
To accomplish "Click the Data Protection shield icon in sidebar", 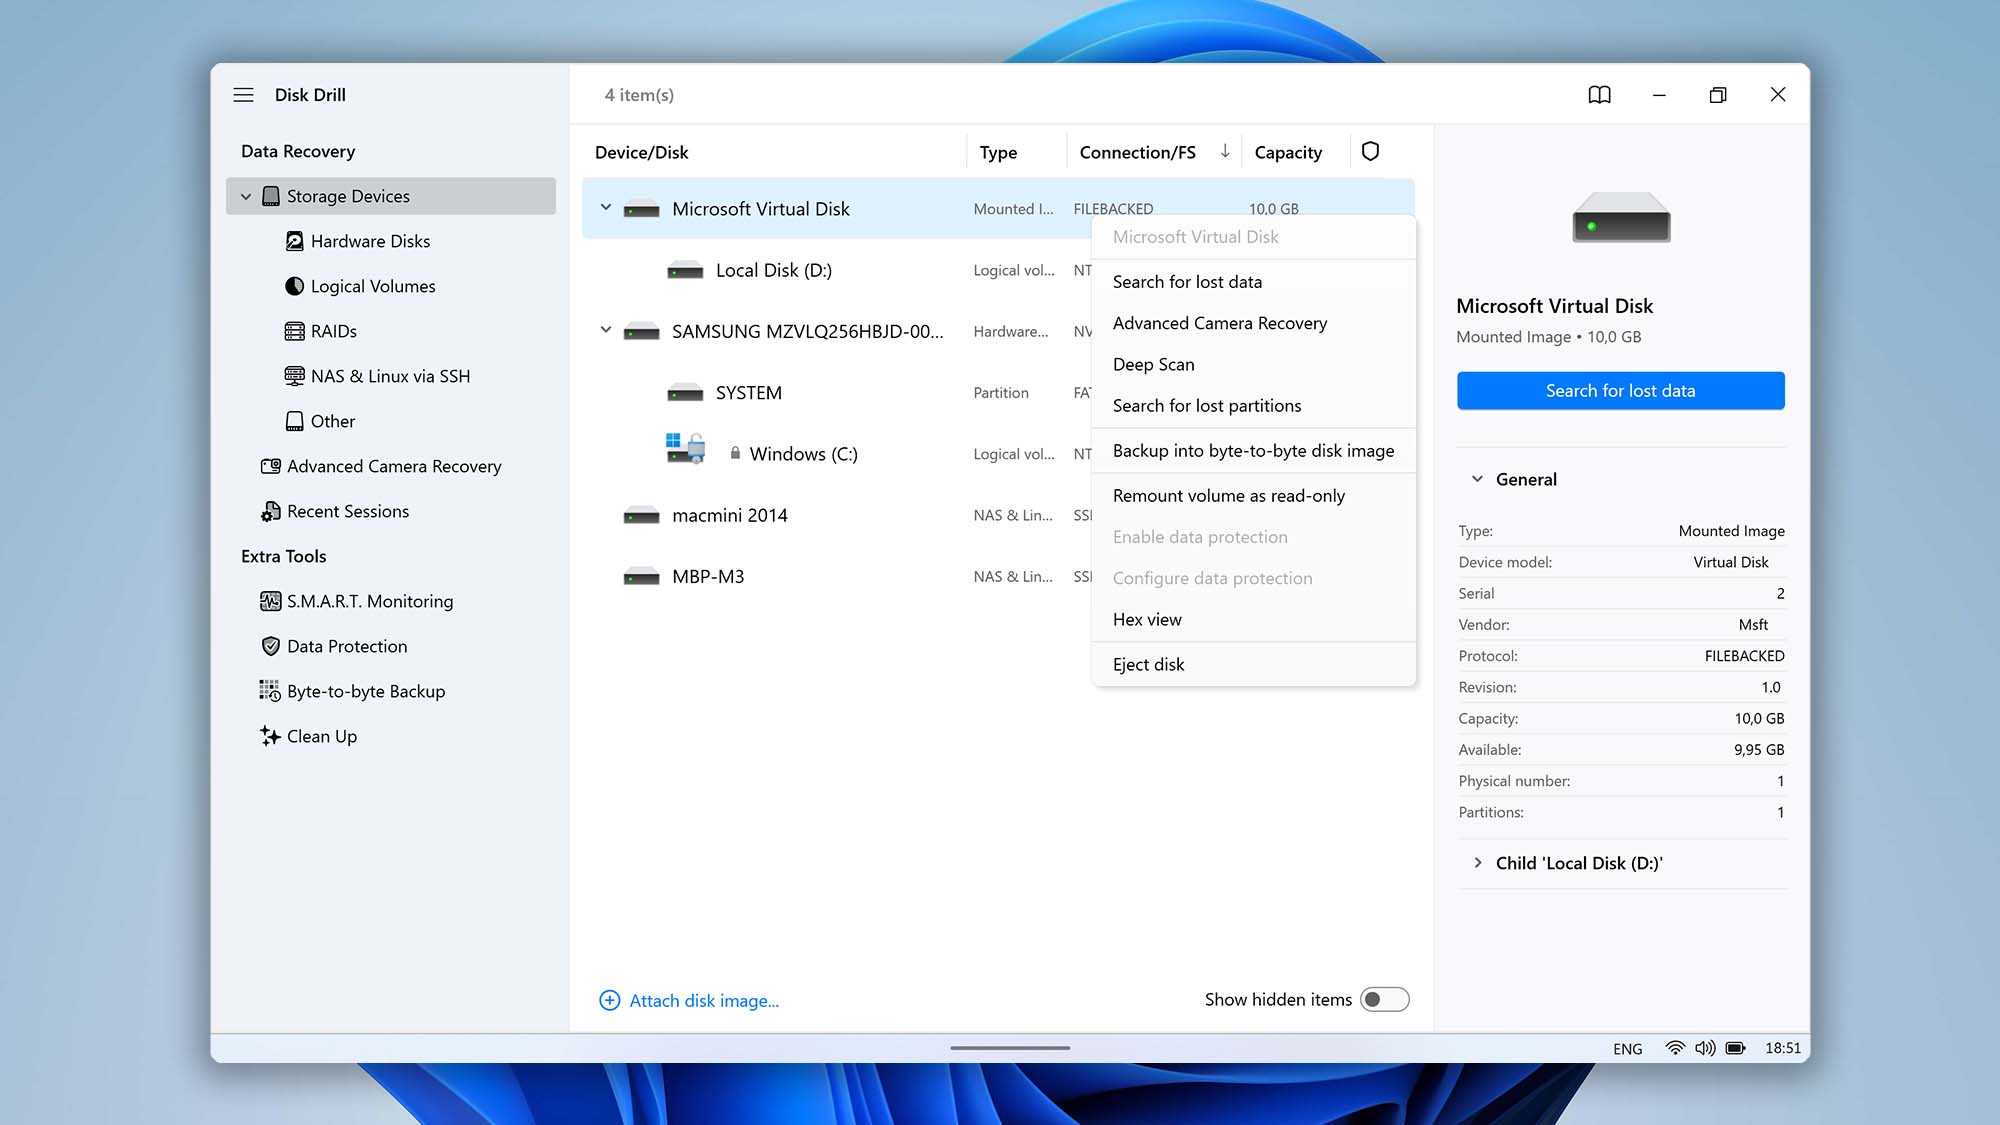I will [271, 646].
